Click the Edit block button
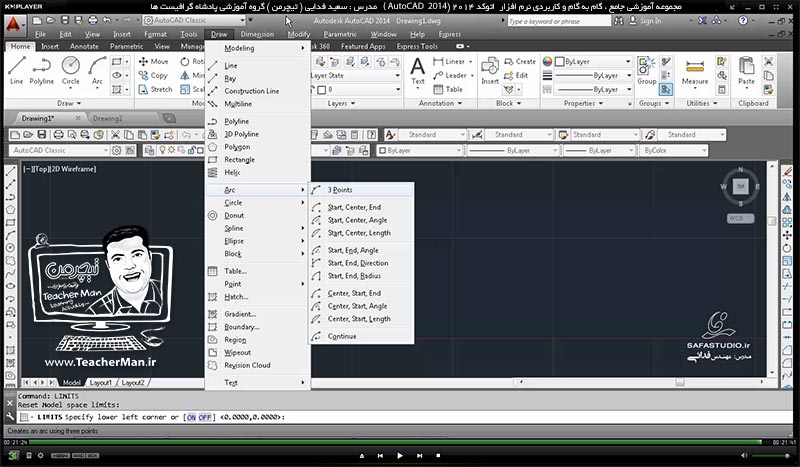 point(516,75)
